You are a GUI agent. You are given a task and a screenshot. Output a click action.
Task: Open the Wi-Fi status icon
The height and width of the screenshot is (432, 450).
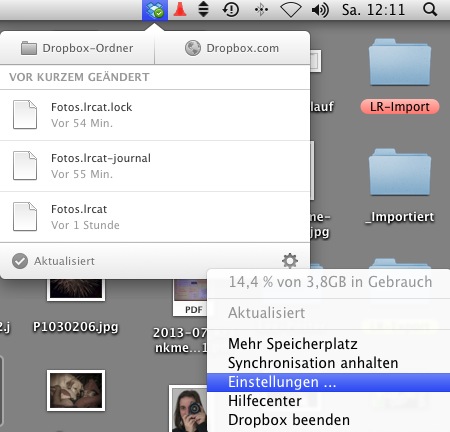pyautogui.click(x=291, y=10)
